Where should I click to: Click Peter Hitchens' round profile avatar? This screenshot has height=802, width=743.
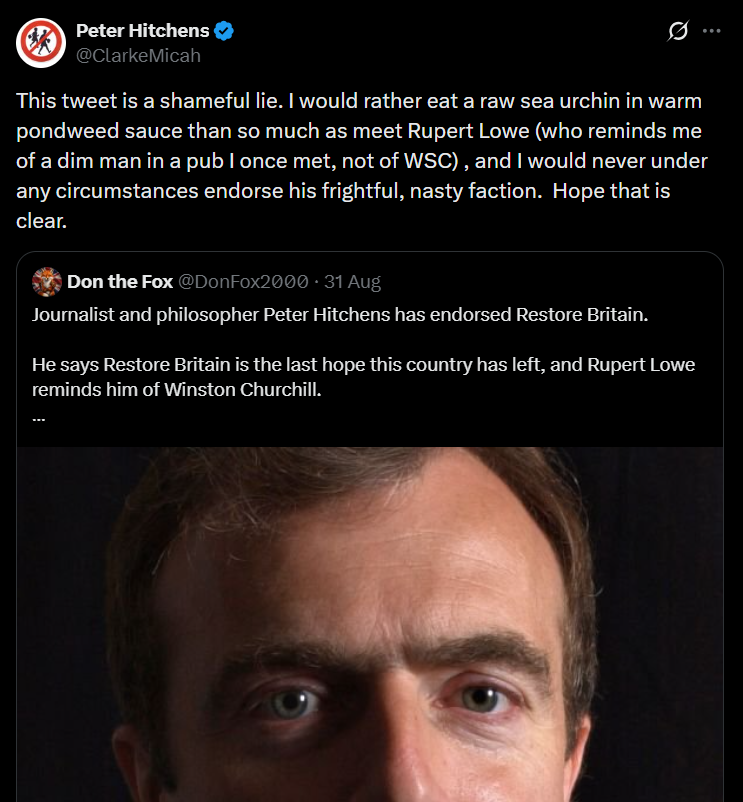[x=41, y=43]
